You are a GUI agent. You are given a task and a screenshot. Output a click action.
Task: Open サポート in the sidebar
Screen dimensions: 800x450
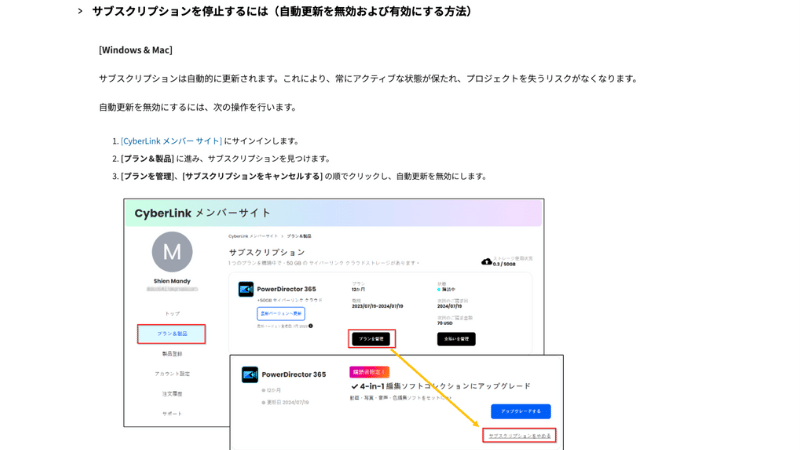point(172,414)
